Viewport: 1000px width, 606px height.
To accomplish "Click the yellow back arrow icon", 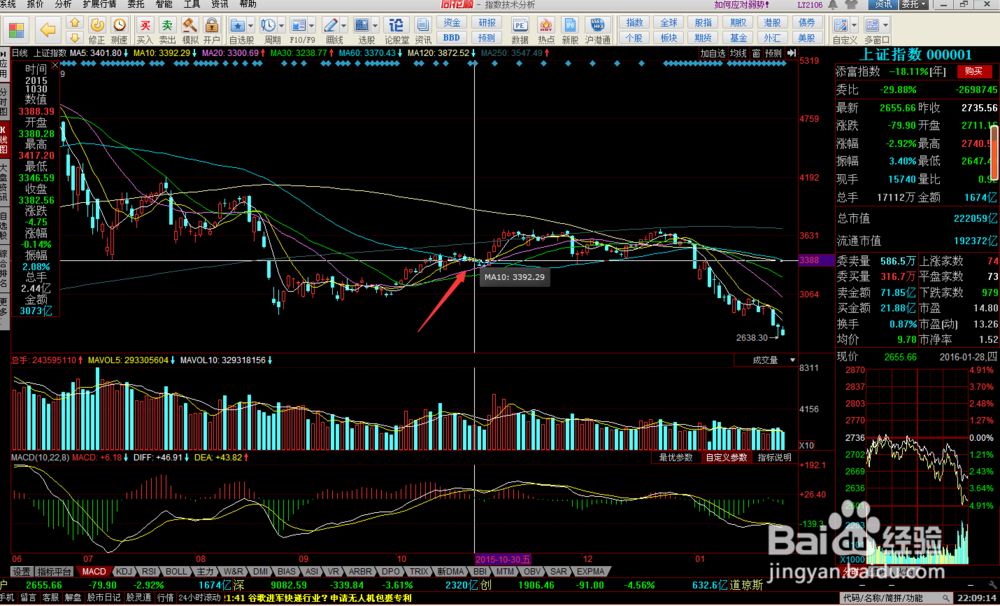I will click(x=48, y=29).
